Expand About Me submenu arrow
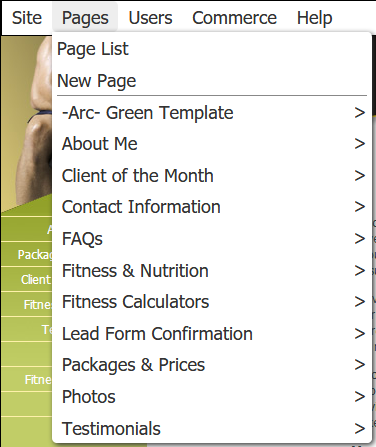 click(360, 144)
